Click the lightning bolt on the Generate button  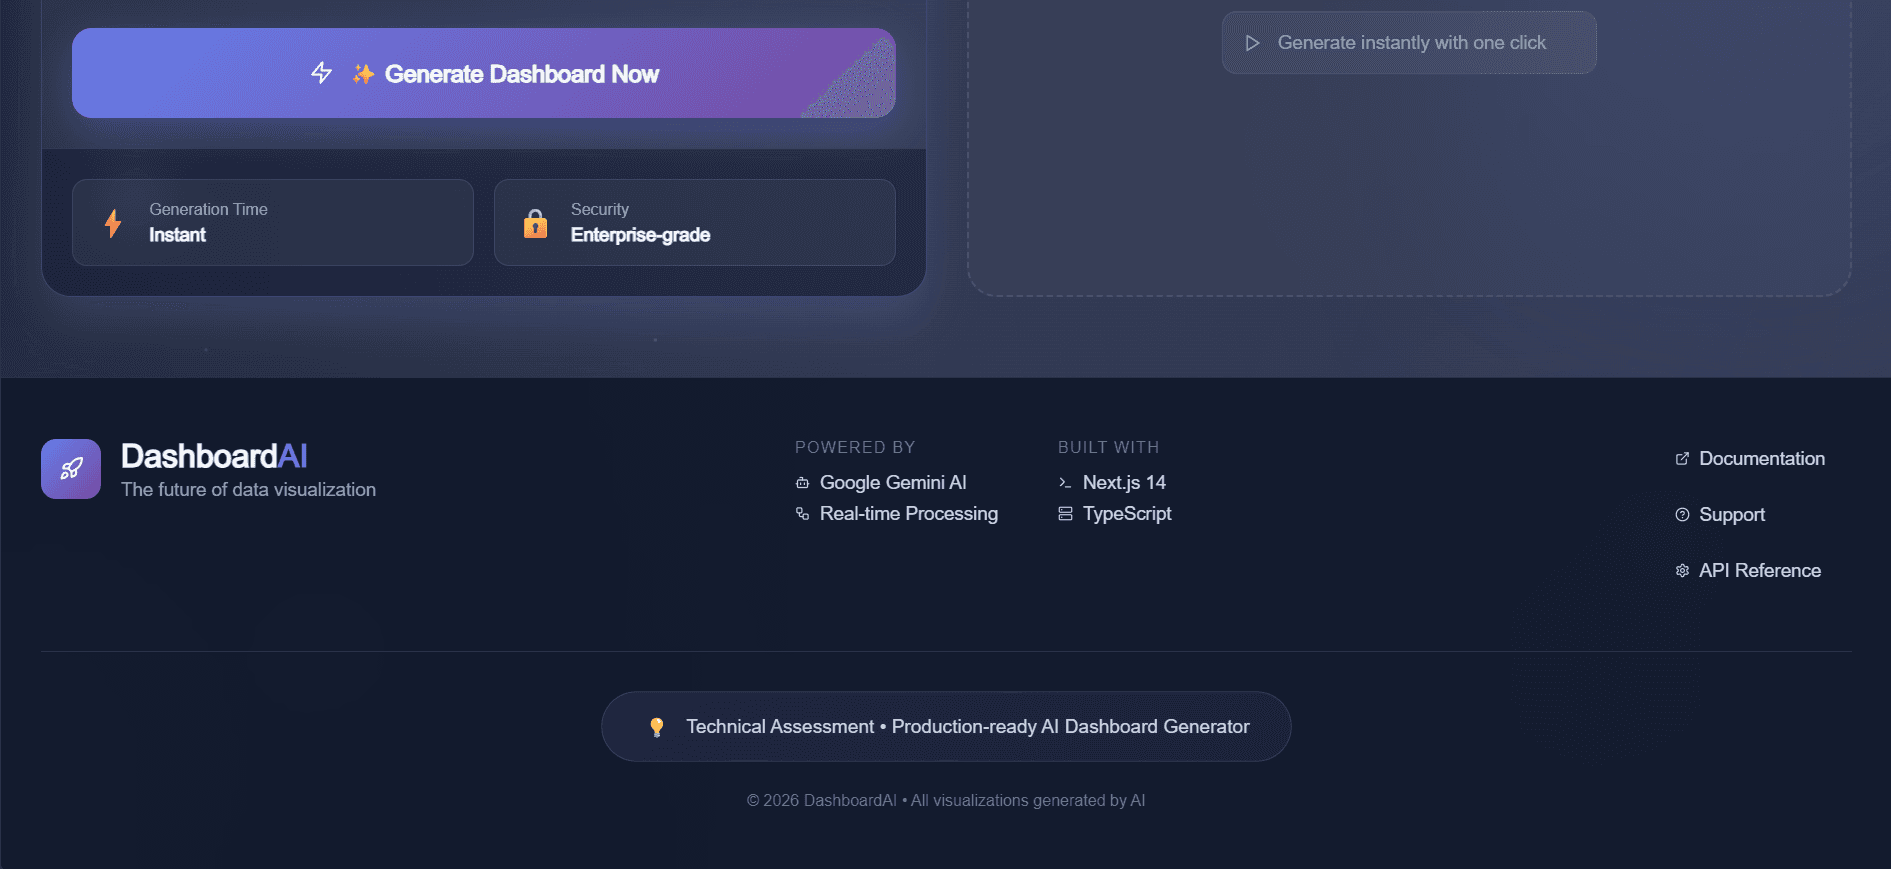pos(321,73)
